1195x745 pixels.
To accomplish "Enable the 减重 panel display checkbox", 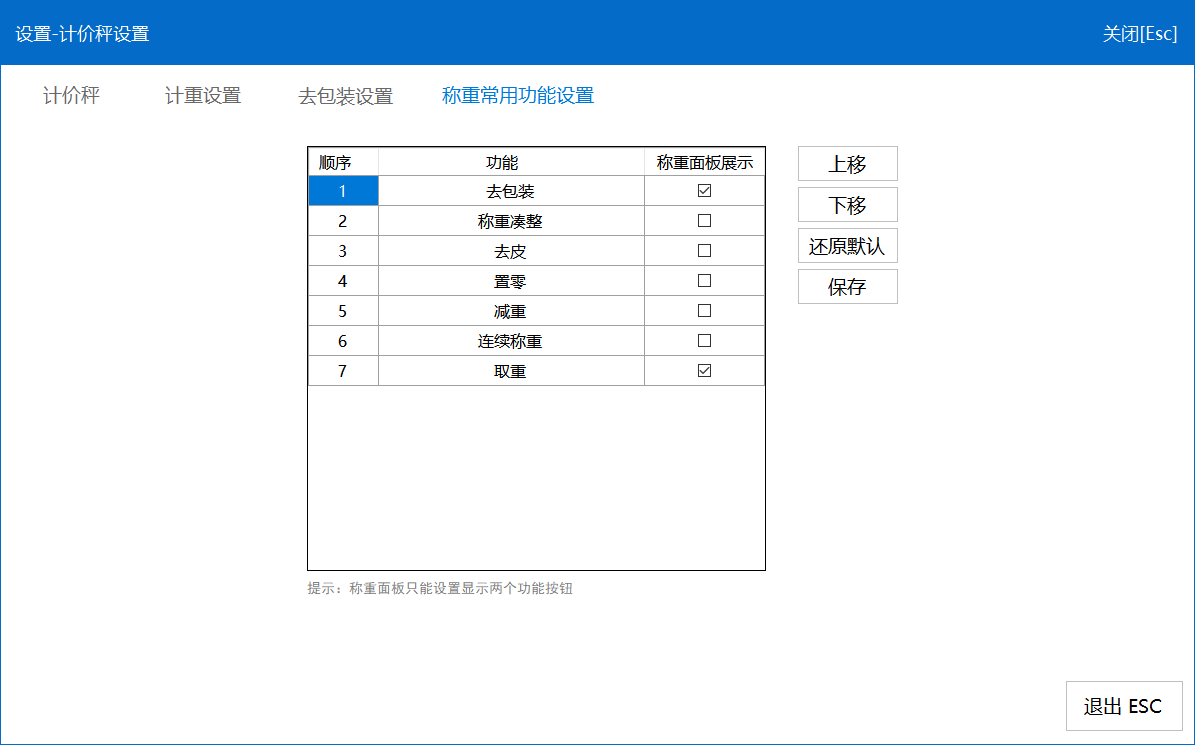I will coord(704,311).
